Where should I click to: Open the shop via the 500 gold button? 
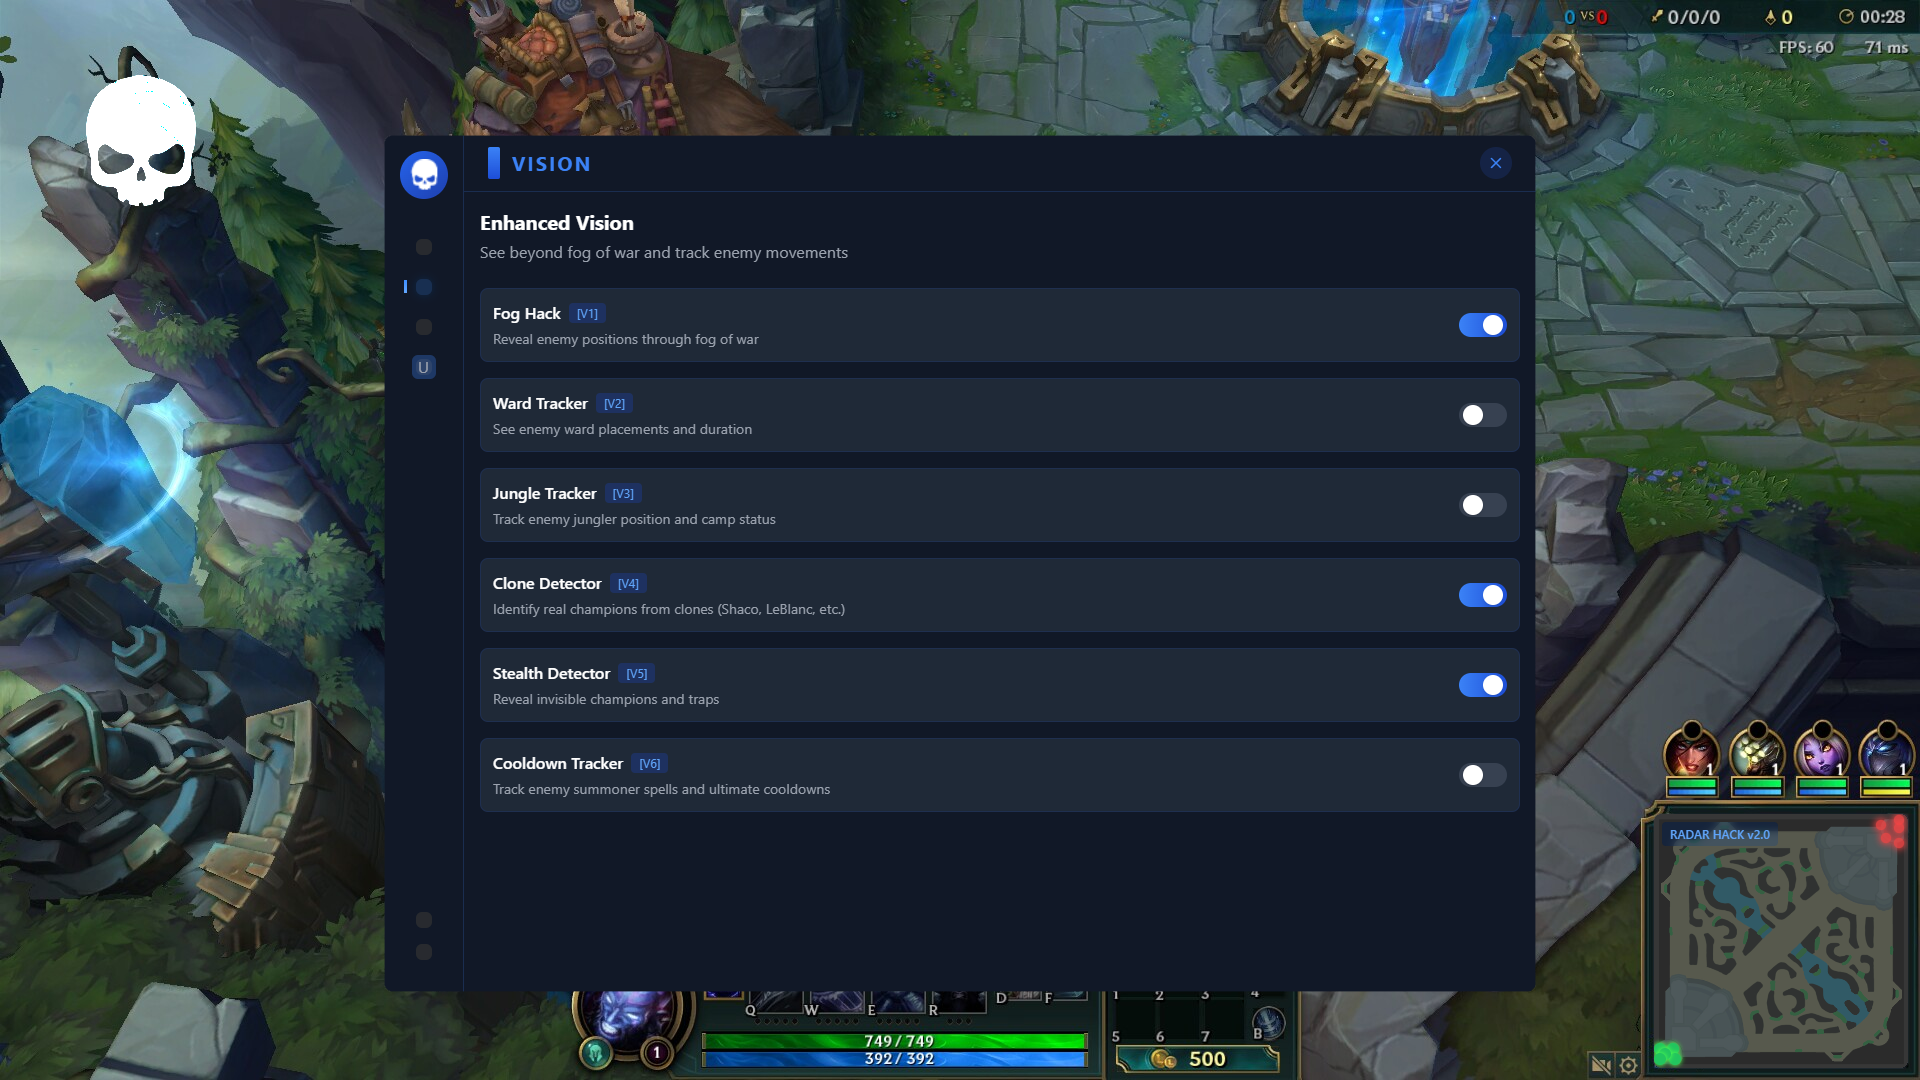(1197, 1059)
